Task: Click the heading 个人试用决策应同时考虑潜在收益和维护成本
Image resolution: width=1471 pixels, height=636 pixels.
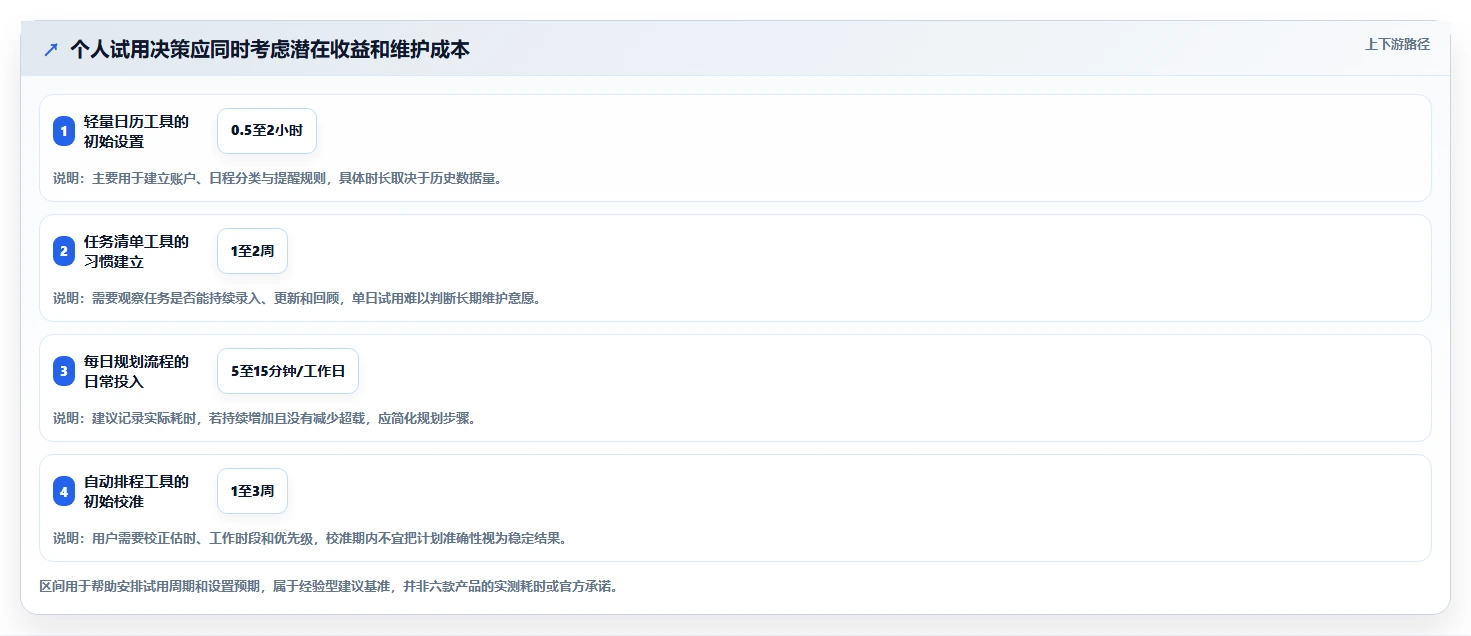Action: 270,50
